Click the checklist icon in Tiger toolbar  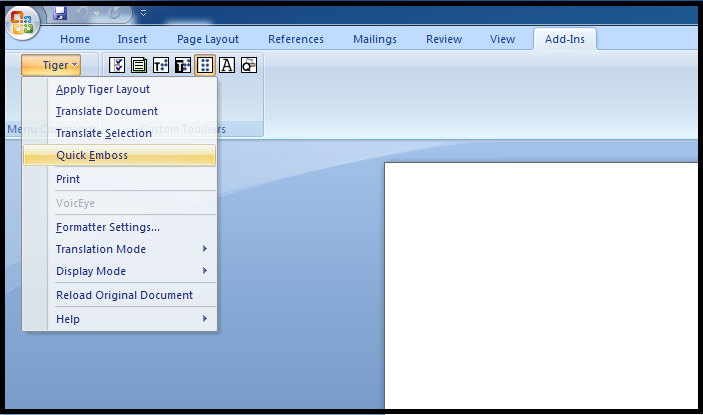coord(117,65)
